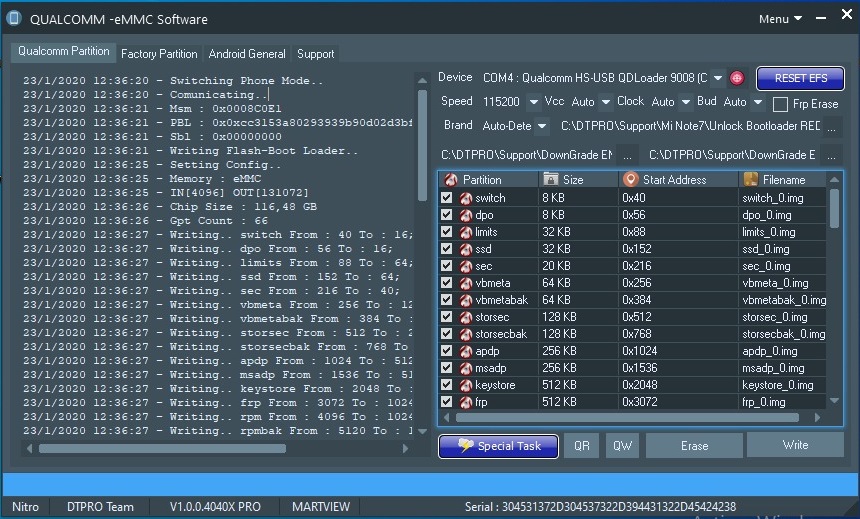This screenshot has width=860, height=519.
Task: Click the vbmetabak partition row icon
Action: click(466, 300)
